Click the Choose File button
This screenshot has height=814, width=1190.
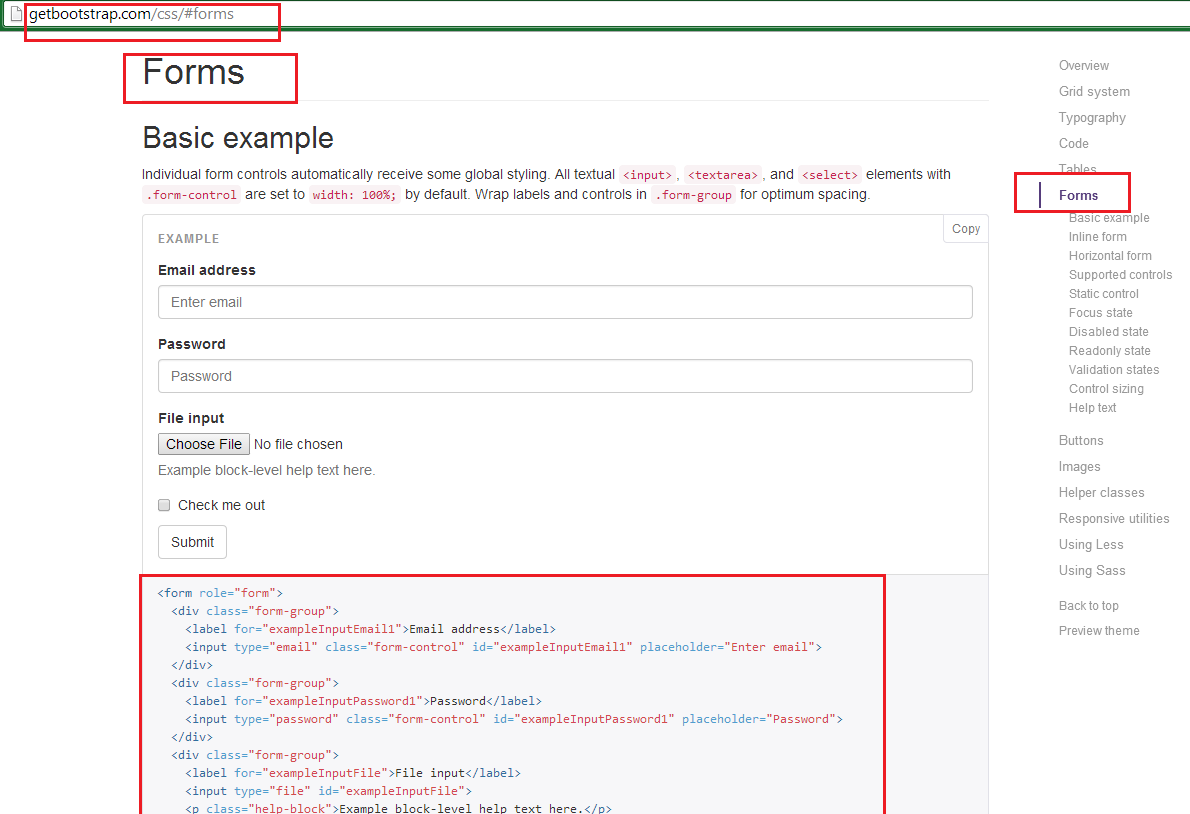click(204, 444)
